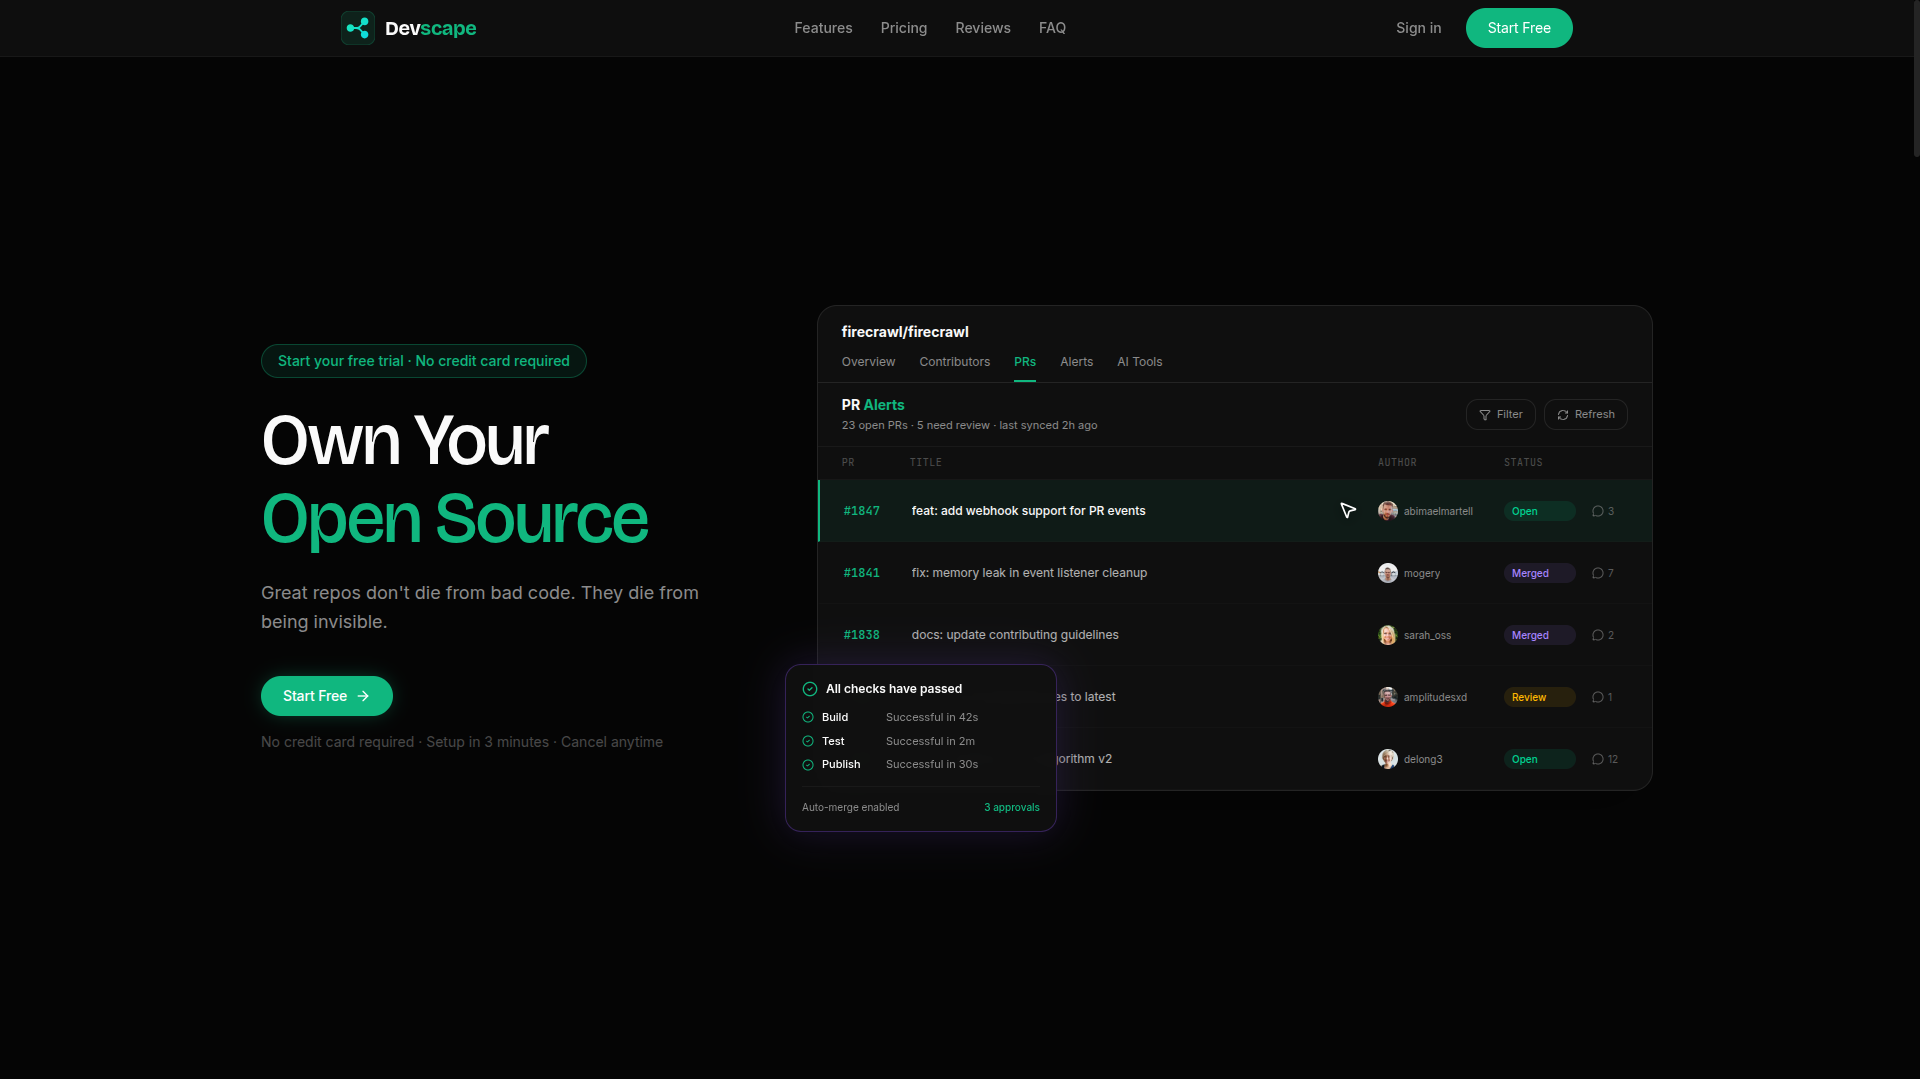
Task: Select the memory leak in event listener title
Action: tap(1029, 573)
